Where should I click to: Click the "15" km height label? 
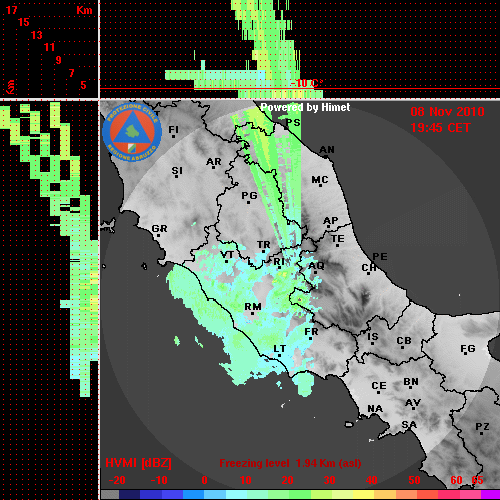point(24,22)
